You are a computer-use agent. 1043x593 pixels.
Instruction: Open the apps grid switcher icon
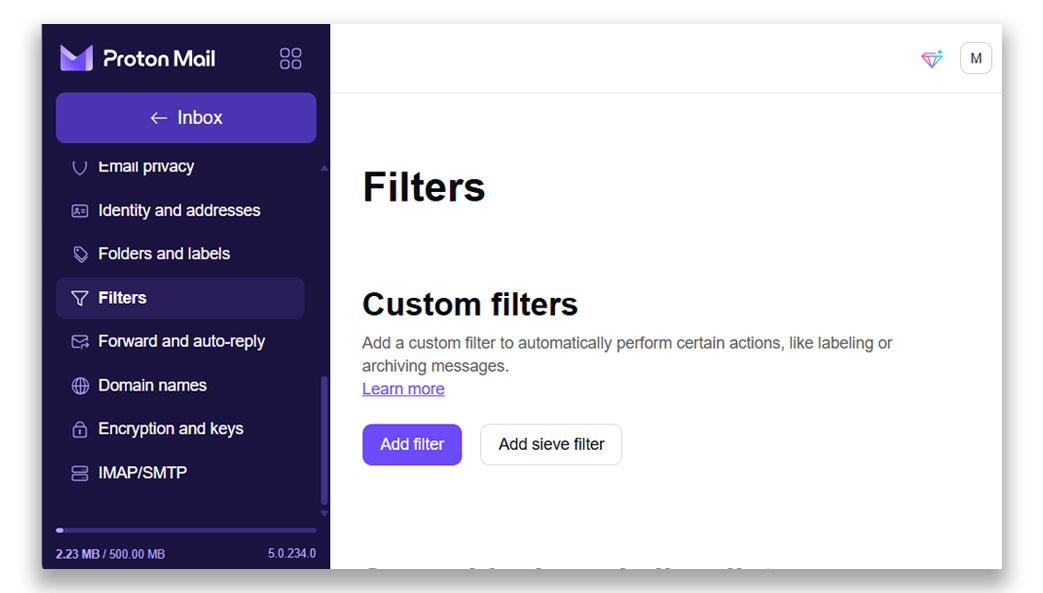tap(290, 58)
